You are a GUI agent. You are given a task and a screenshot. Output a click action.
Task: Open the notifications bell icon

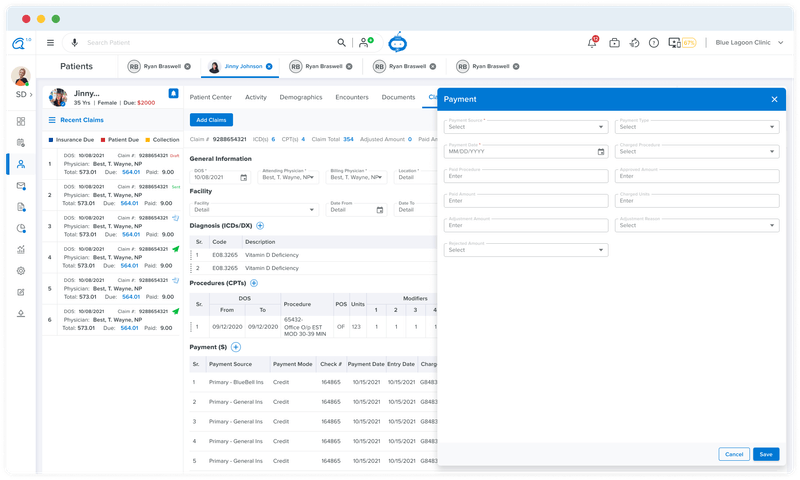pos(591,43)
